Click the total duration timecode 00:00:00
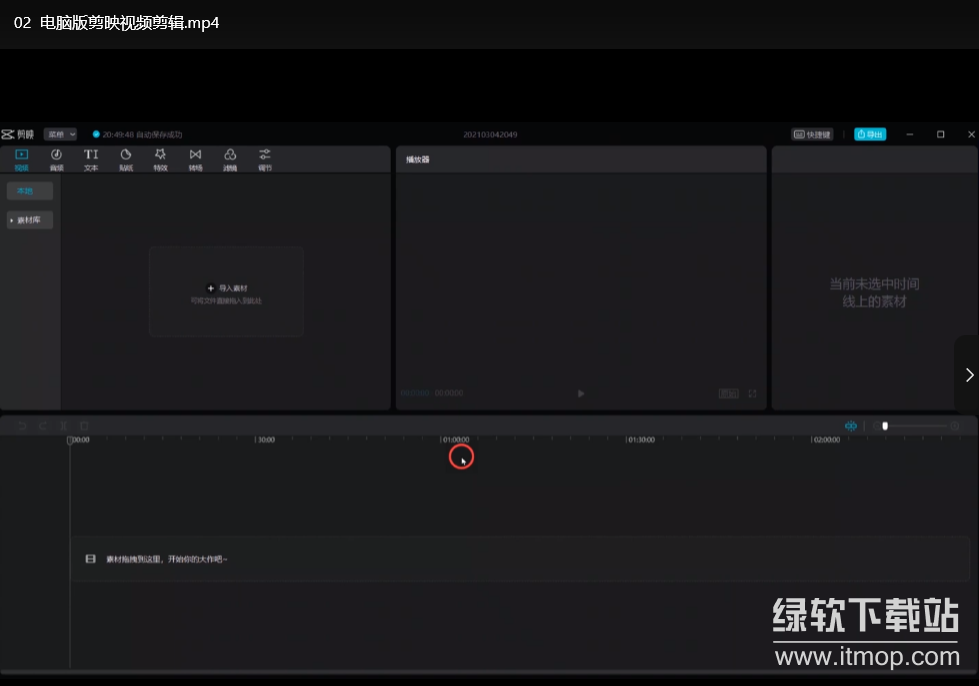Image resolution: width=979 pixels, height=686 pixels. [449, 393]
